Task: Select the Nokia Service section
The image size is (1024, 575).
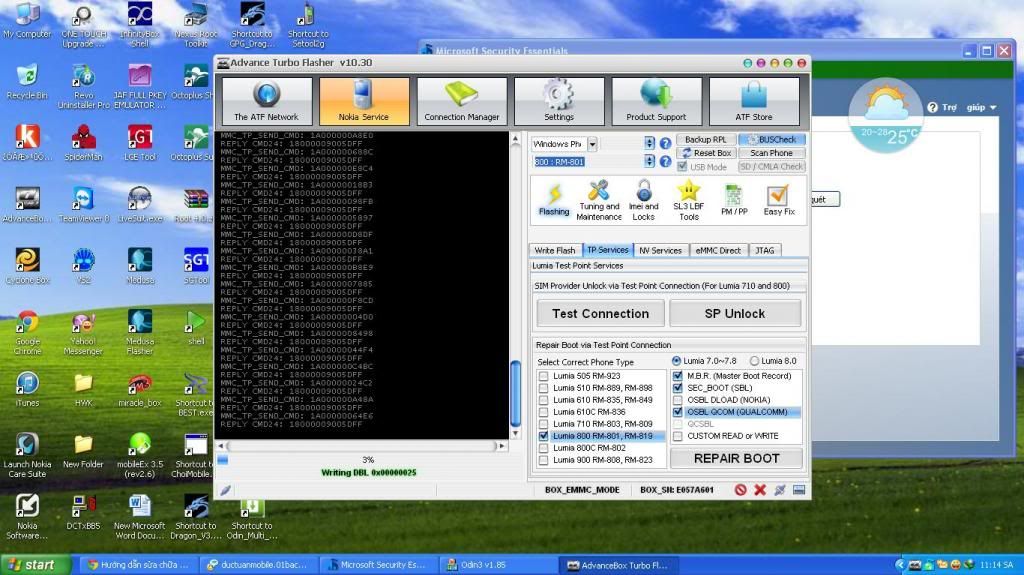Action: point(364,101)
